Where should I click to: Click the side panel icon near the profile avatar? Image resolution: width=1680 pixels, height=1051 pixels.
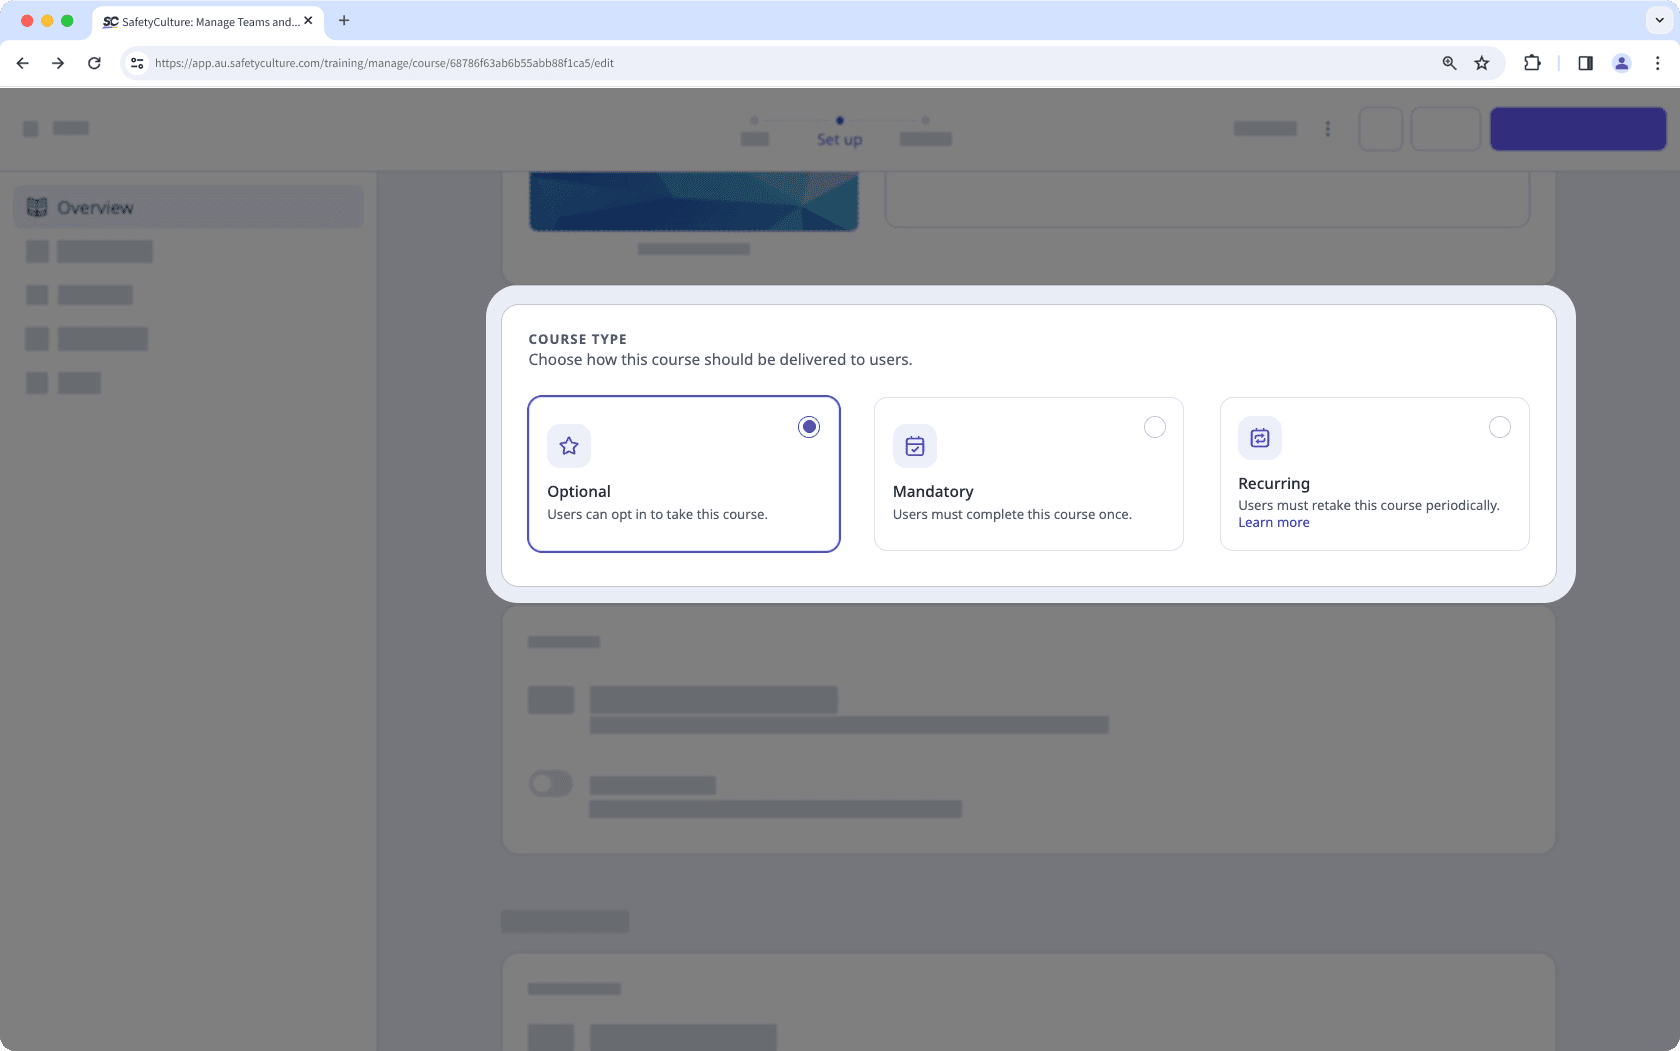pos(1585,62)
